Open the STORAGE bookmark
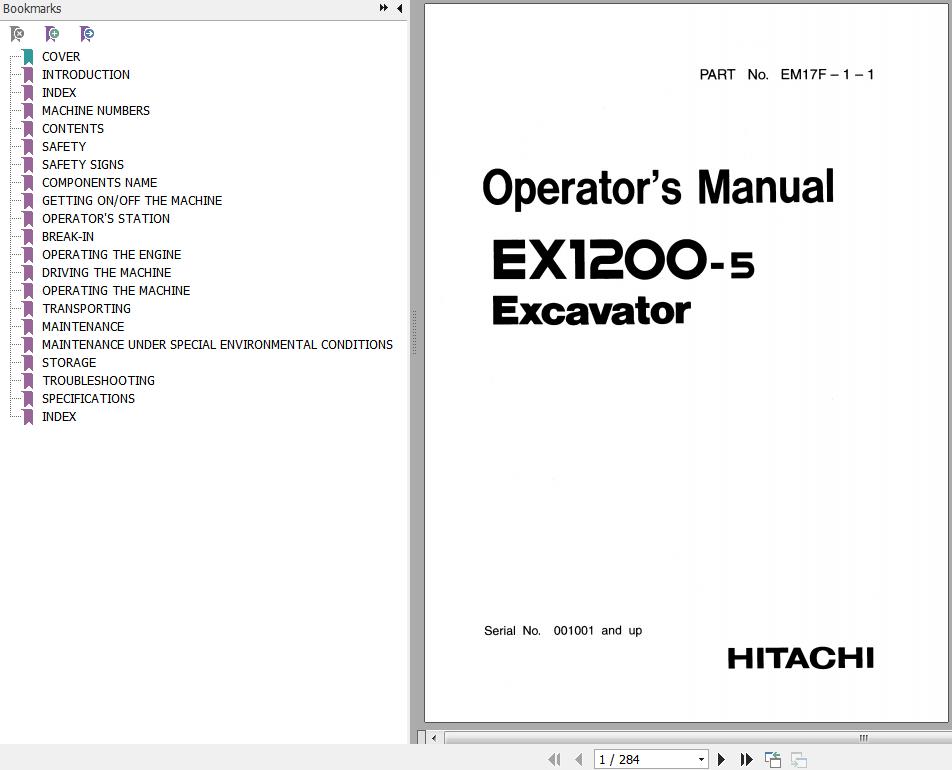This screenshot has height=770, width=952. coord(69,363)
